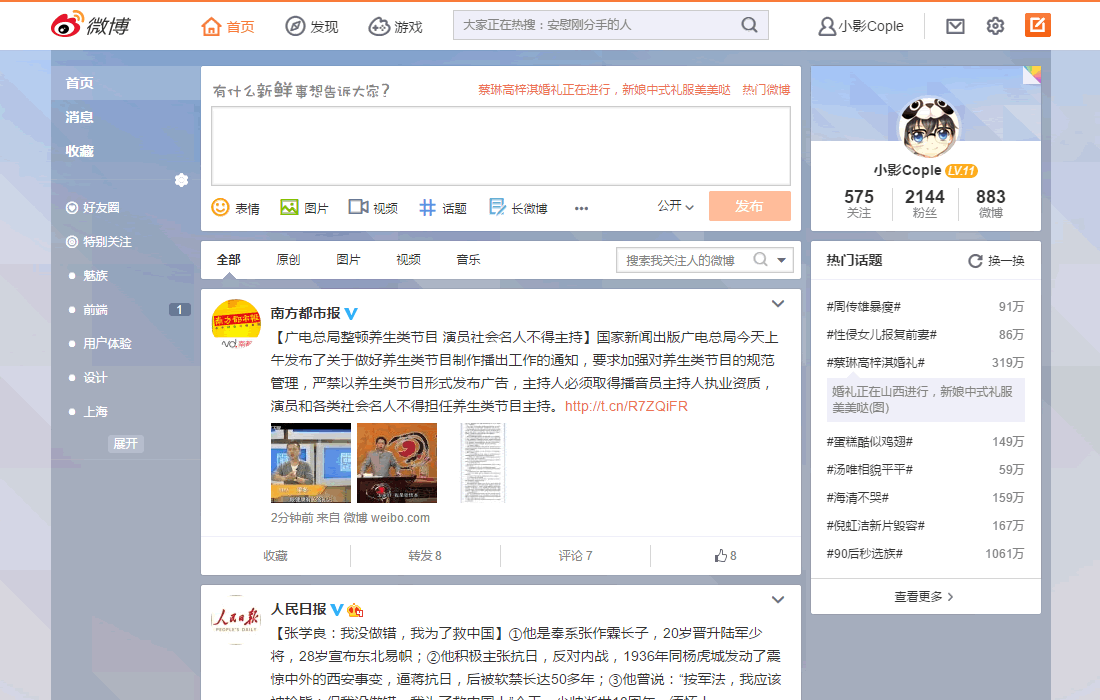Show more compose options (three dots)
The image size is (1100, 700).
(581, 208)
